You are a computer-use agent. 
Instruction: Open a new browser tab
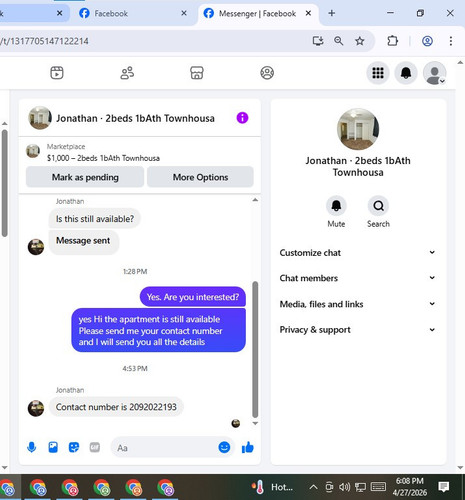pyautogui.click(x=332, y=13)
